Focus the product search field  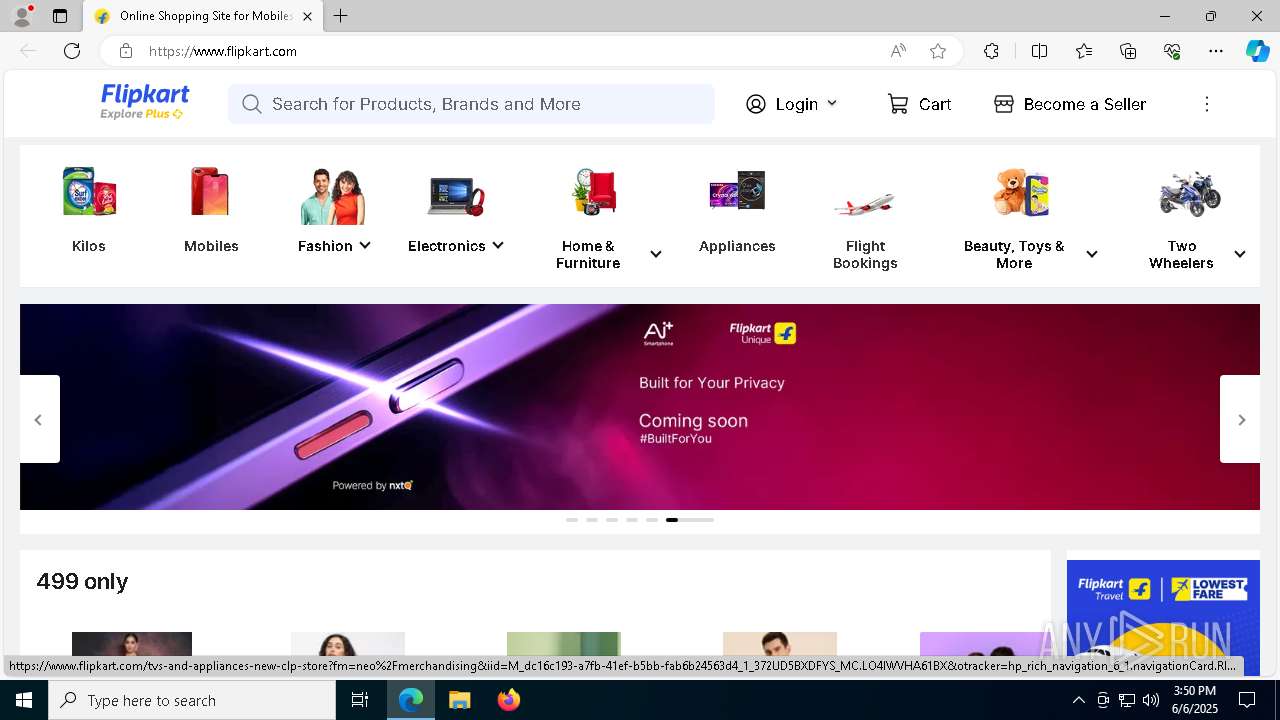coord(471,104)
